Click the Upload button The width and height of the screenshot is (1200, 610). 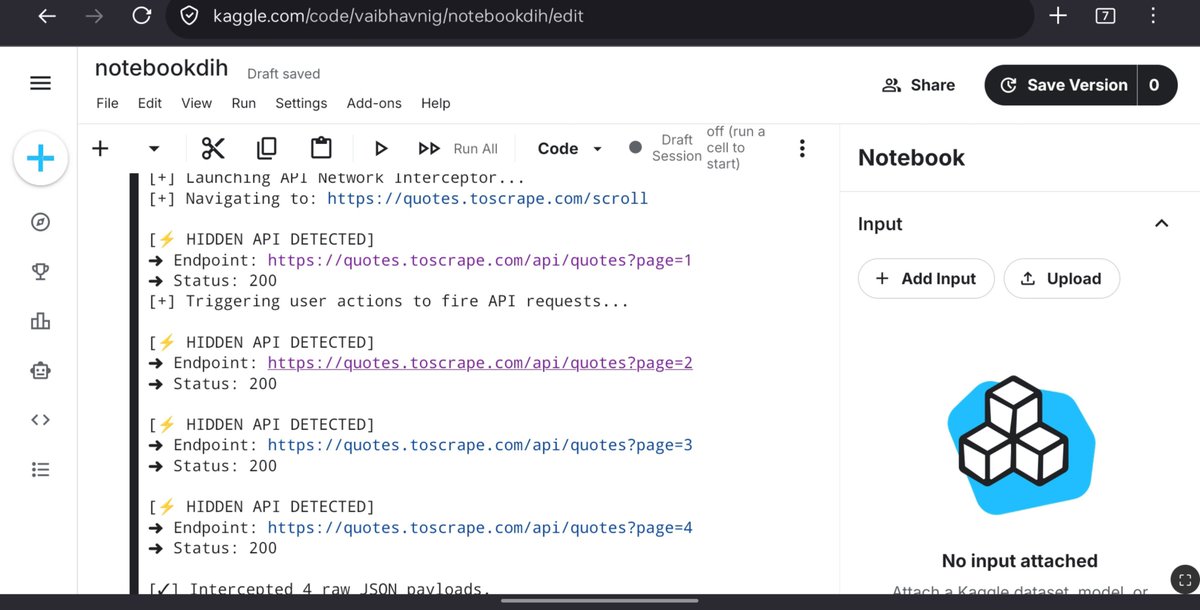click(1061, 279)
